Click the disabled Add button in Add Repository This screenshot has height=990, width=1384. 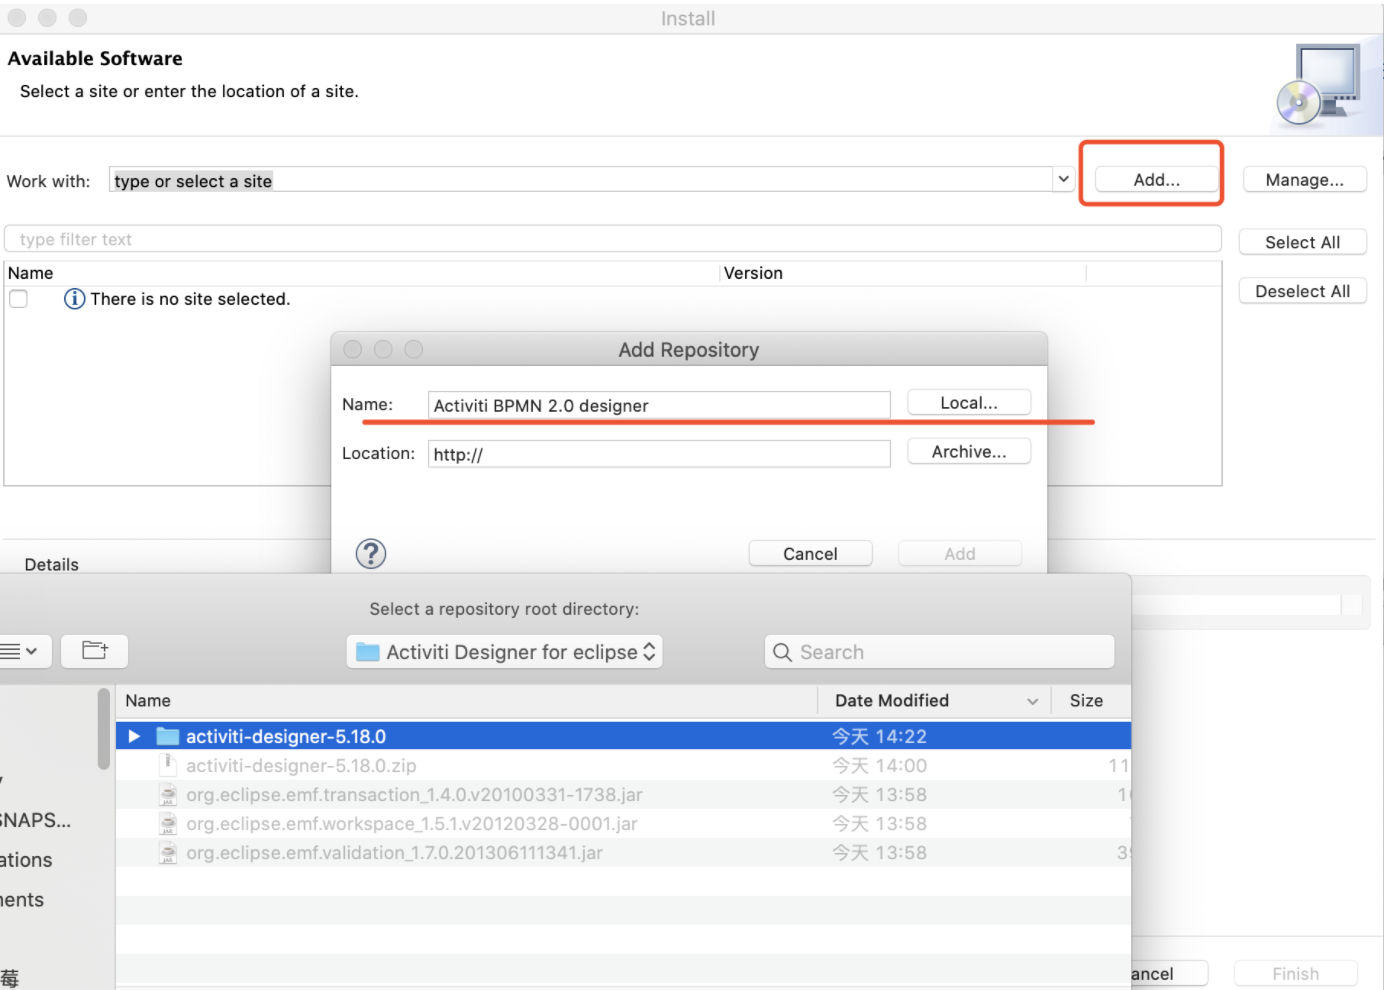(960, 554)
